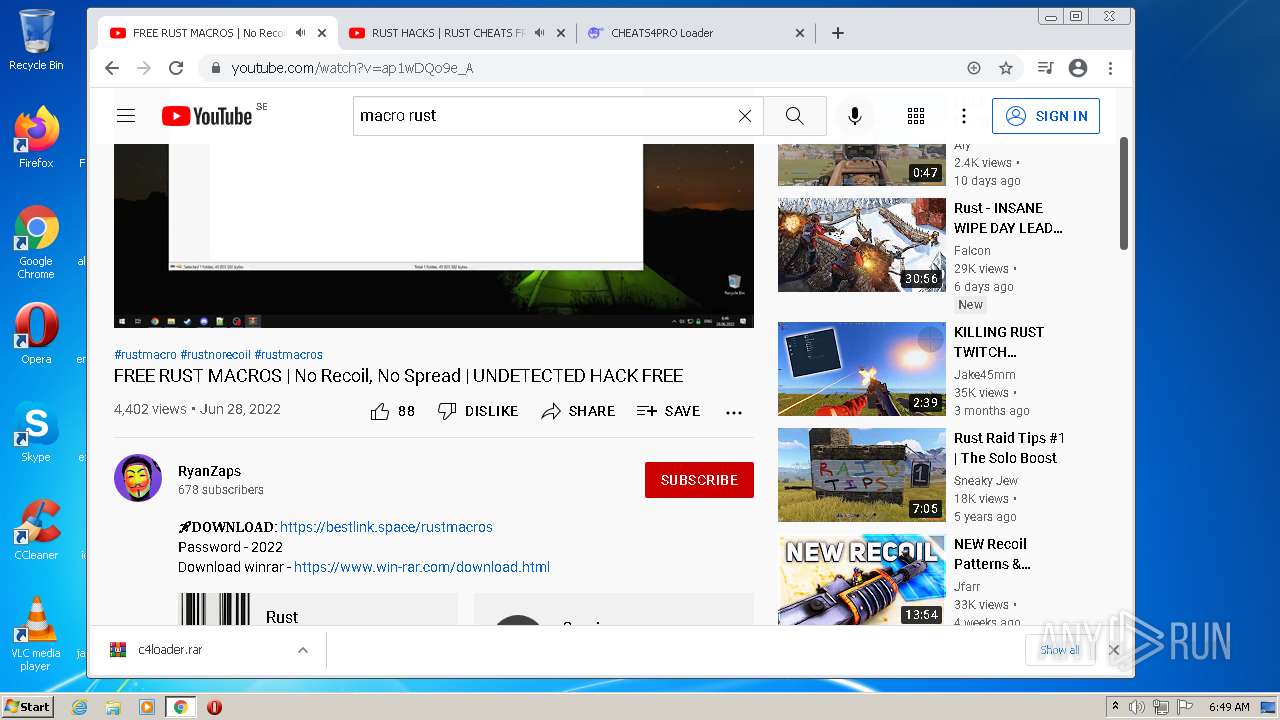Open YouTube apps grid
This screenshot has width=1280, height=720.
coord(916,116)
